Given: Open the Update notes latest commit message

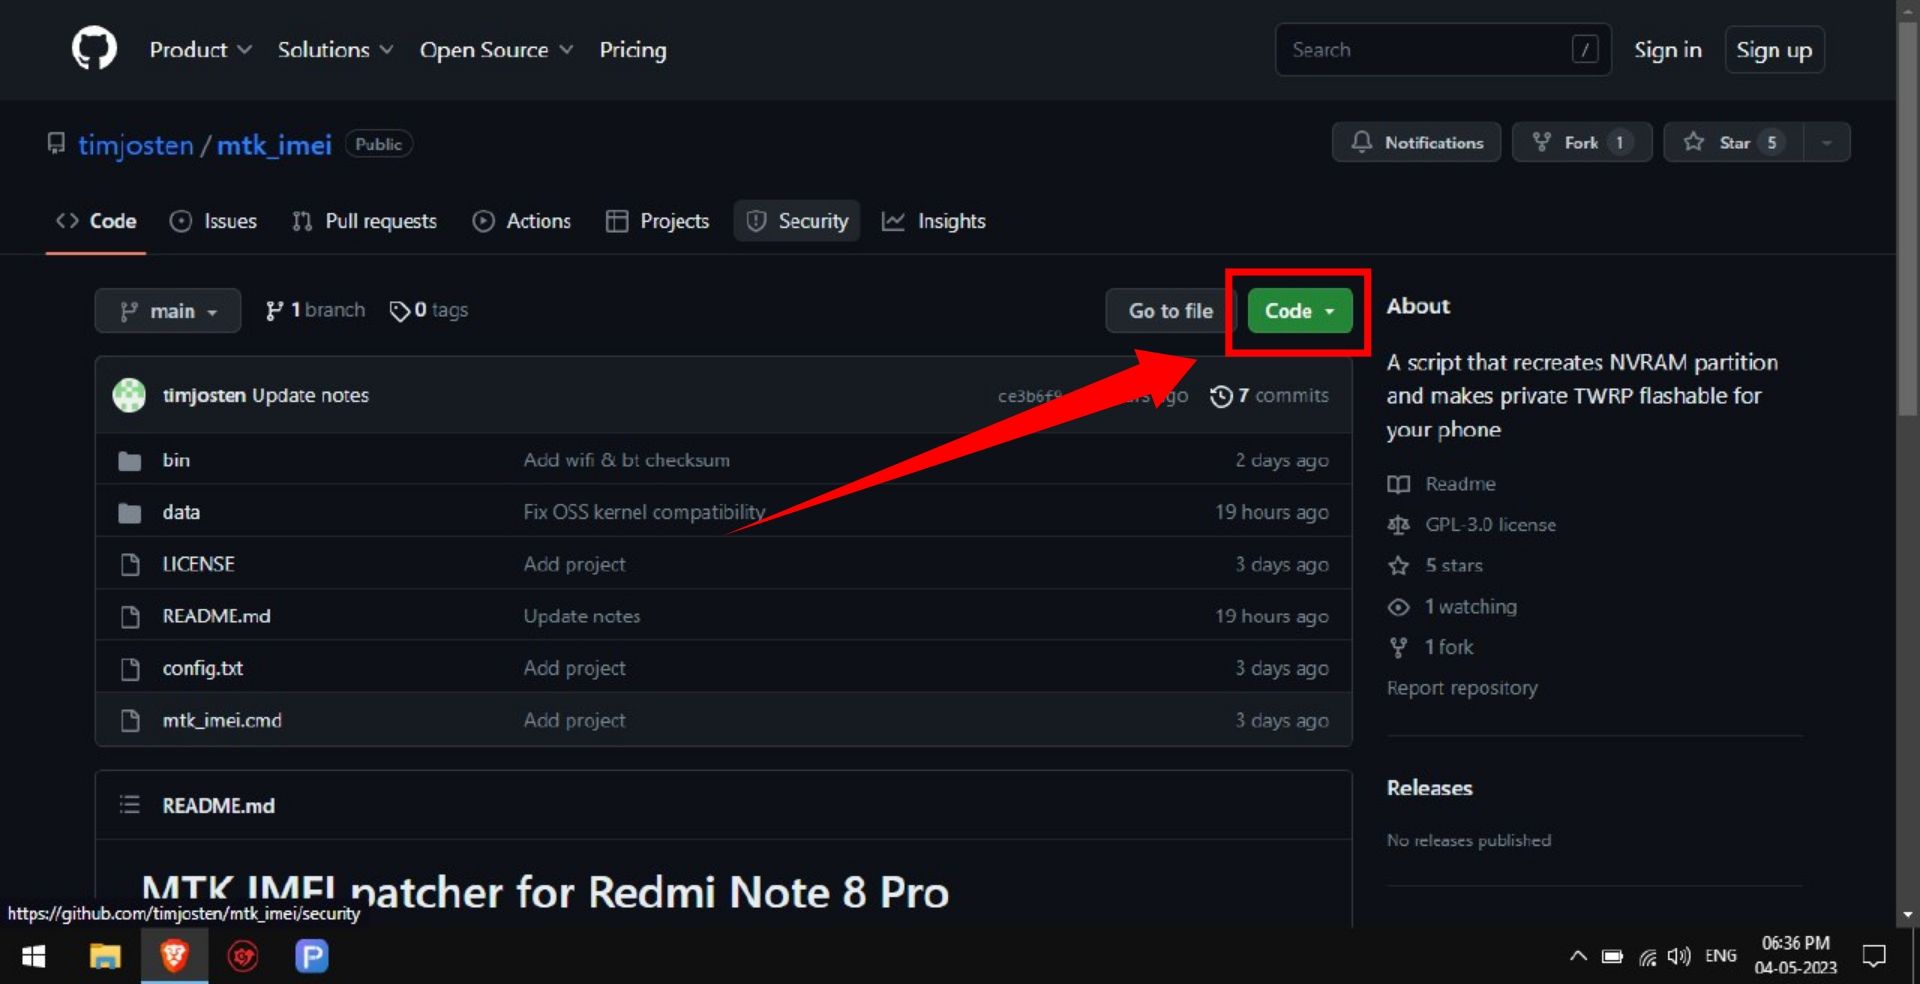Looking at the screenshot, I should click(310, 395).
